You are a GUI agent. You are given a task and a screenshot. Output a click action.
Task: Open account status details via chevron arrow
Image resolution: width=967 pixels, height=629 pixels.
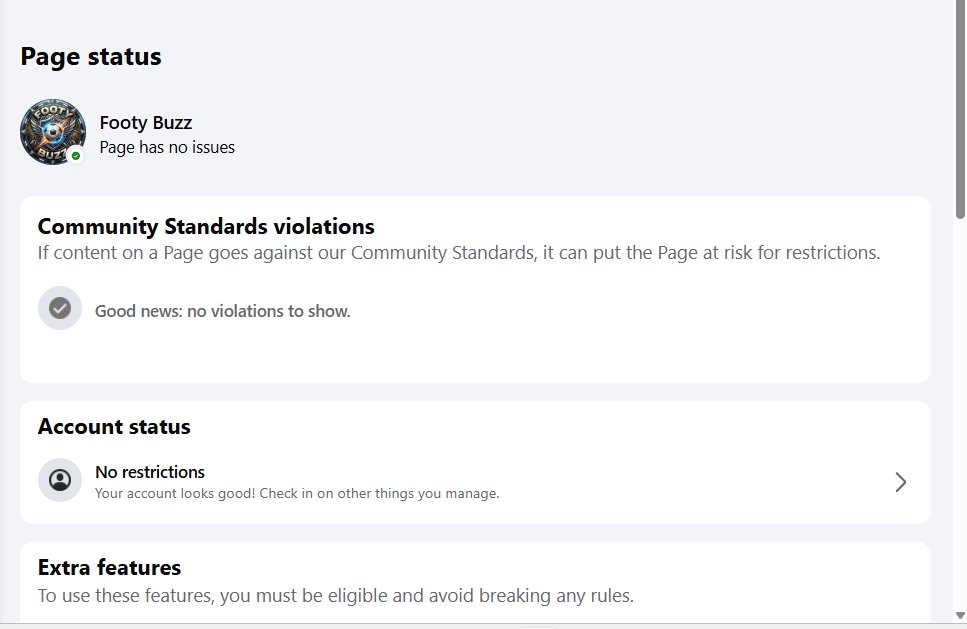[900, 482]
